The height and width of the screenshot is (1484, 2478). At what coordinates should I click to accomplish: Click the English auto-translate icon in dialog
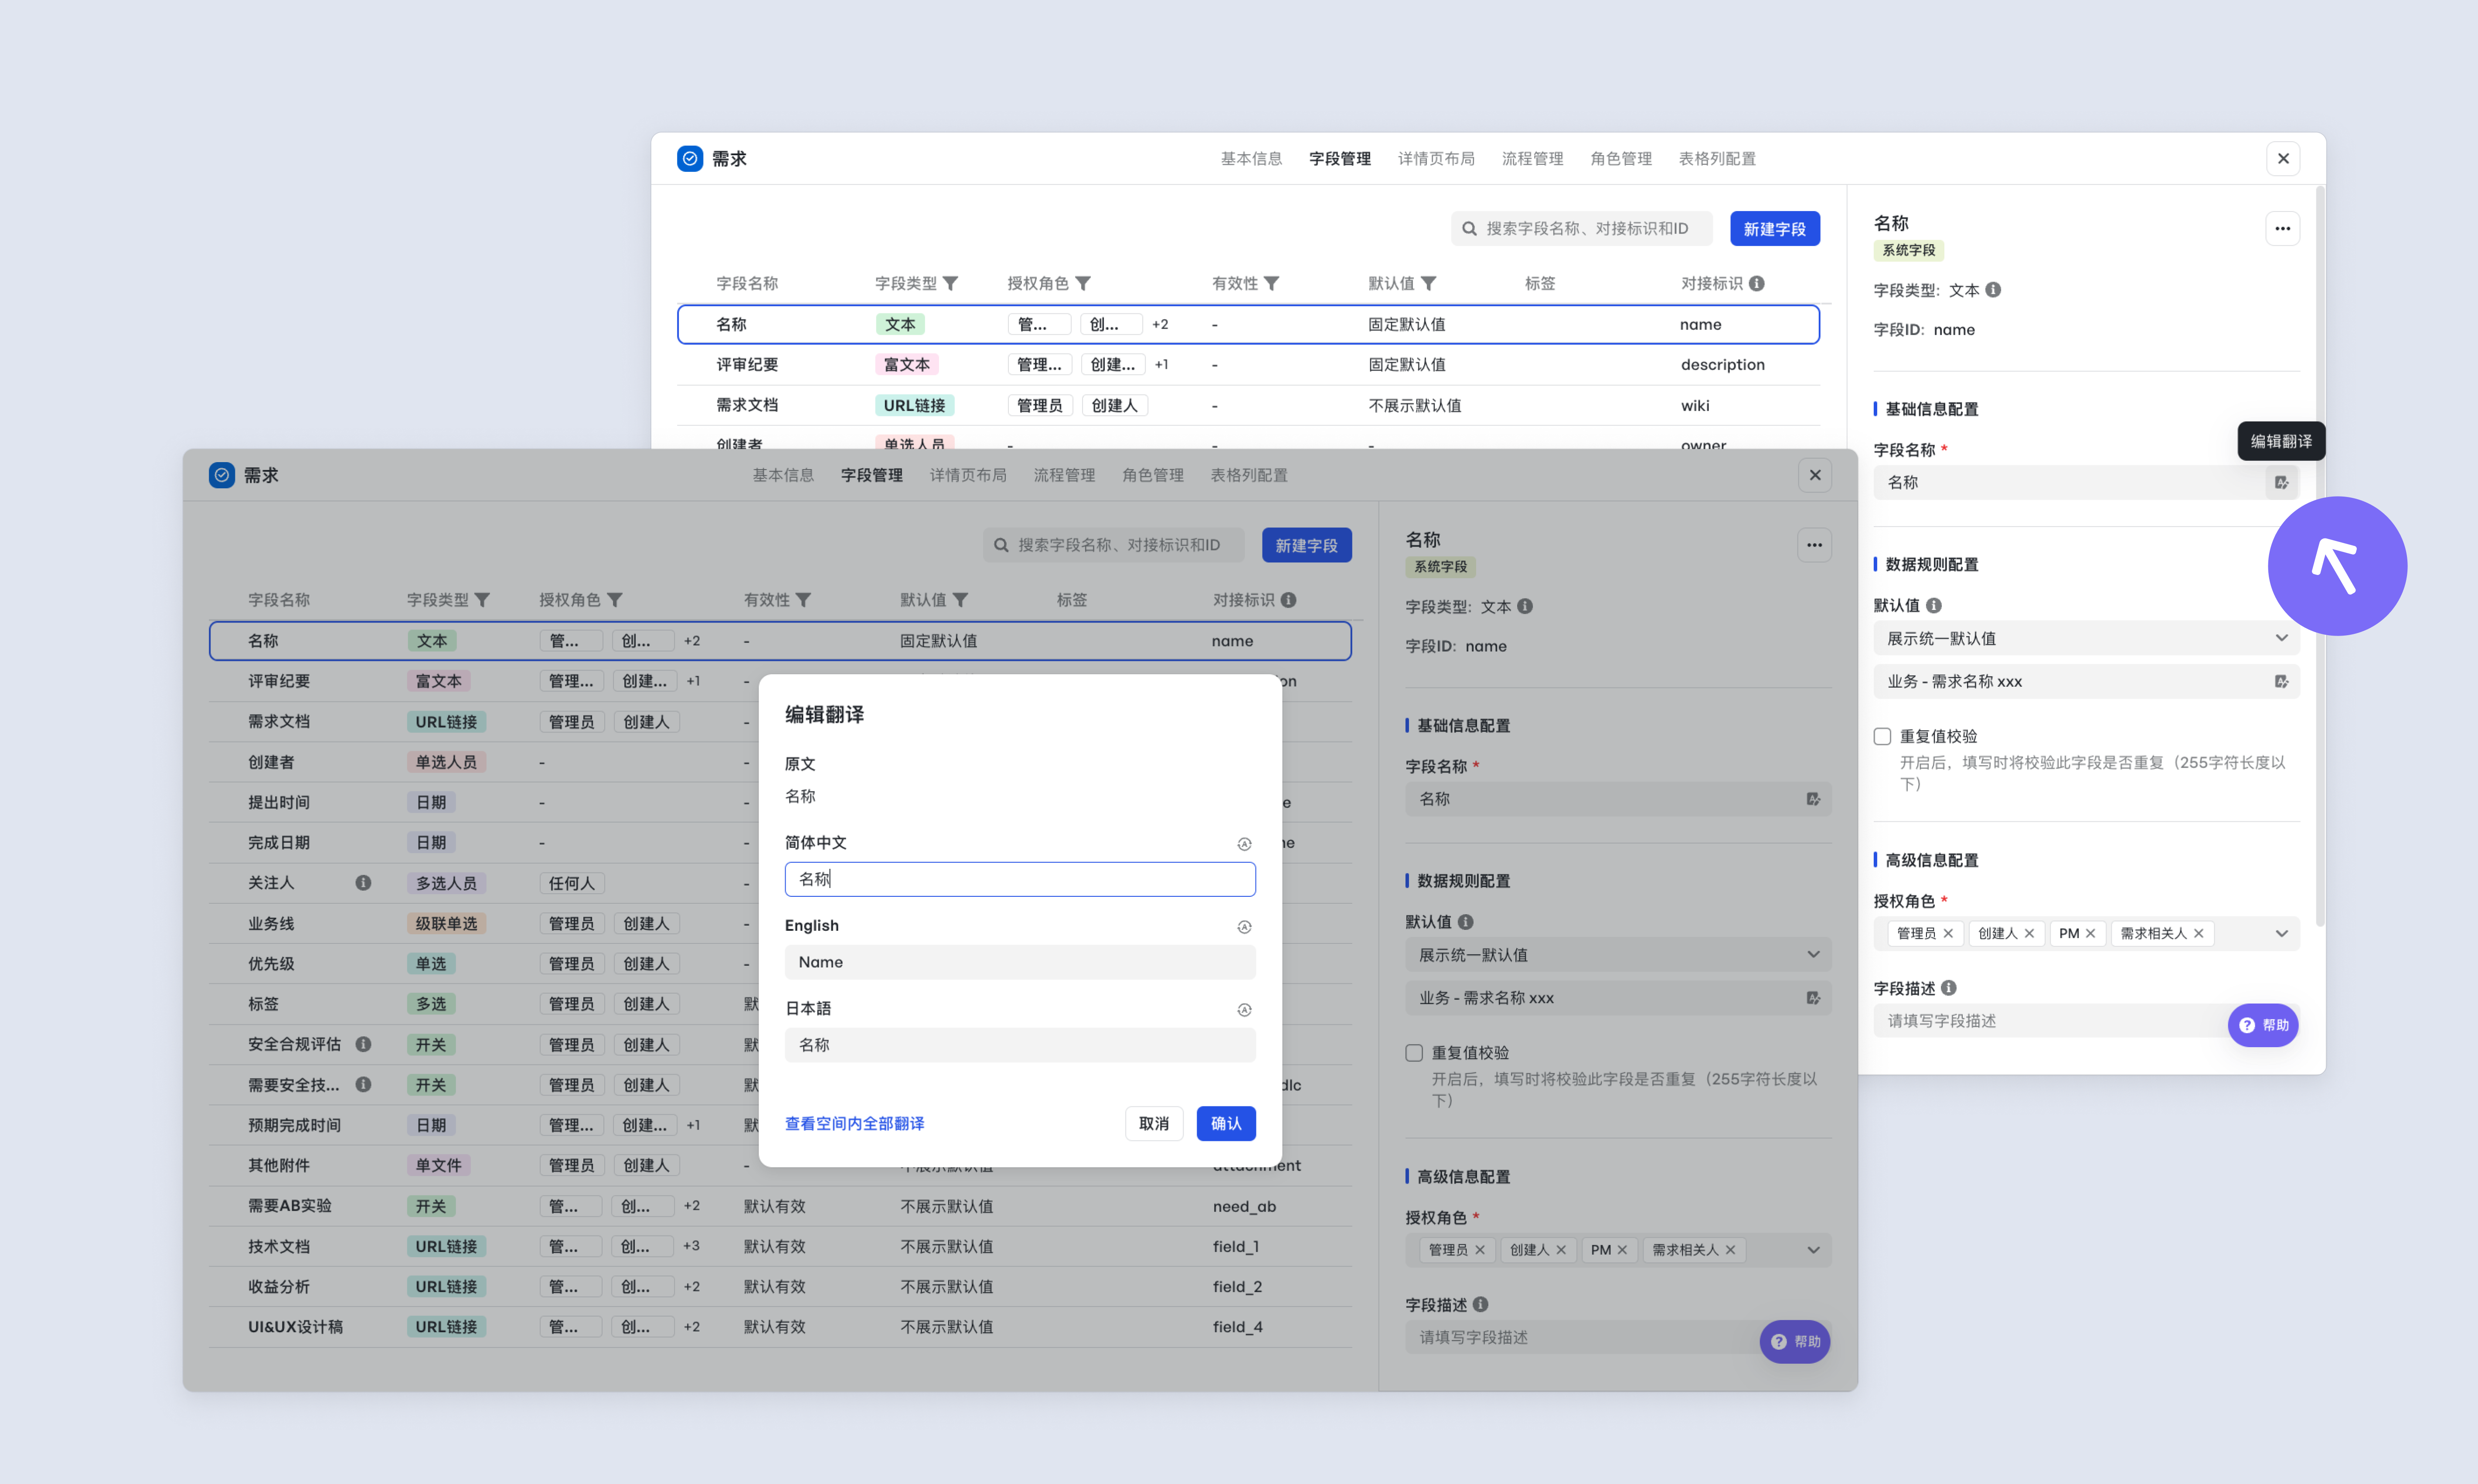click(1244, 927)
